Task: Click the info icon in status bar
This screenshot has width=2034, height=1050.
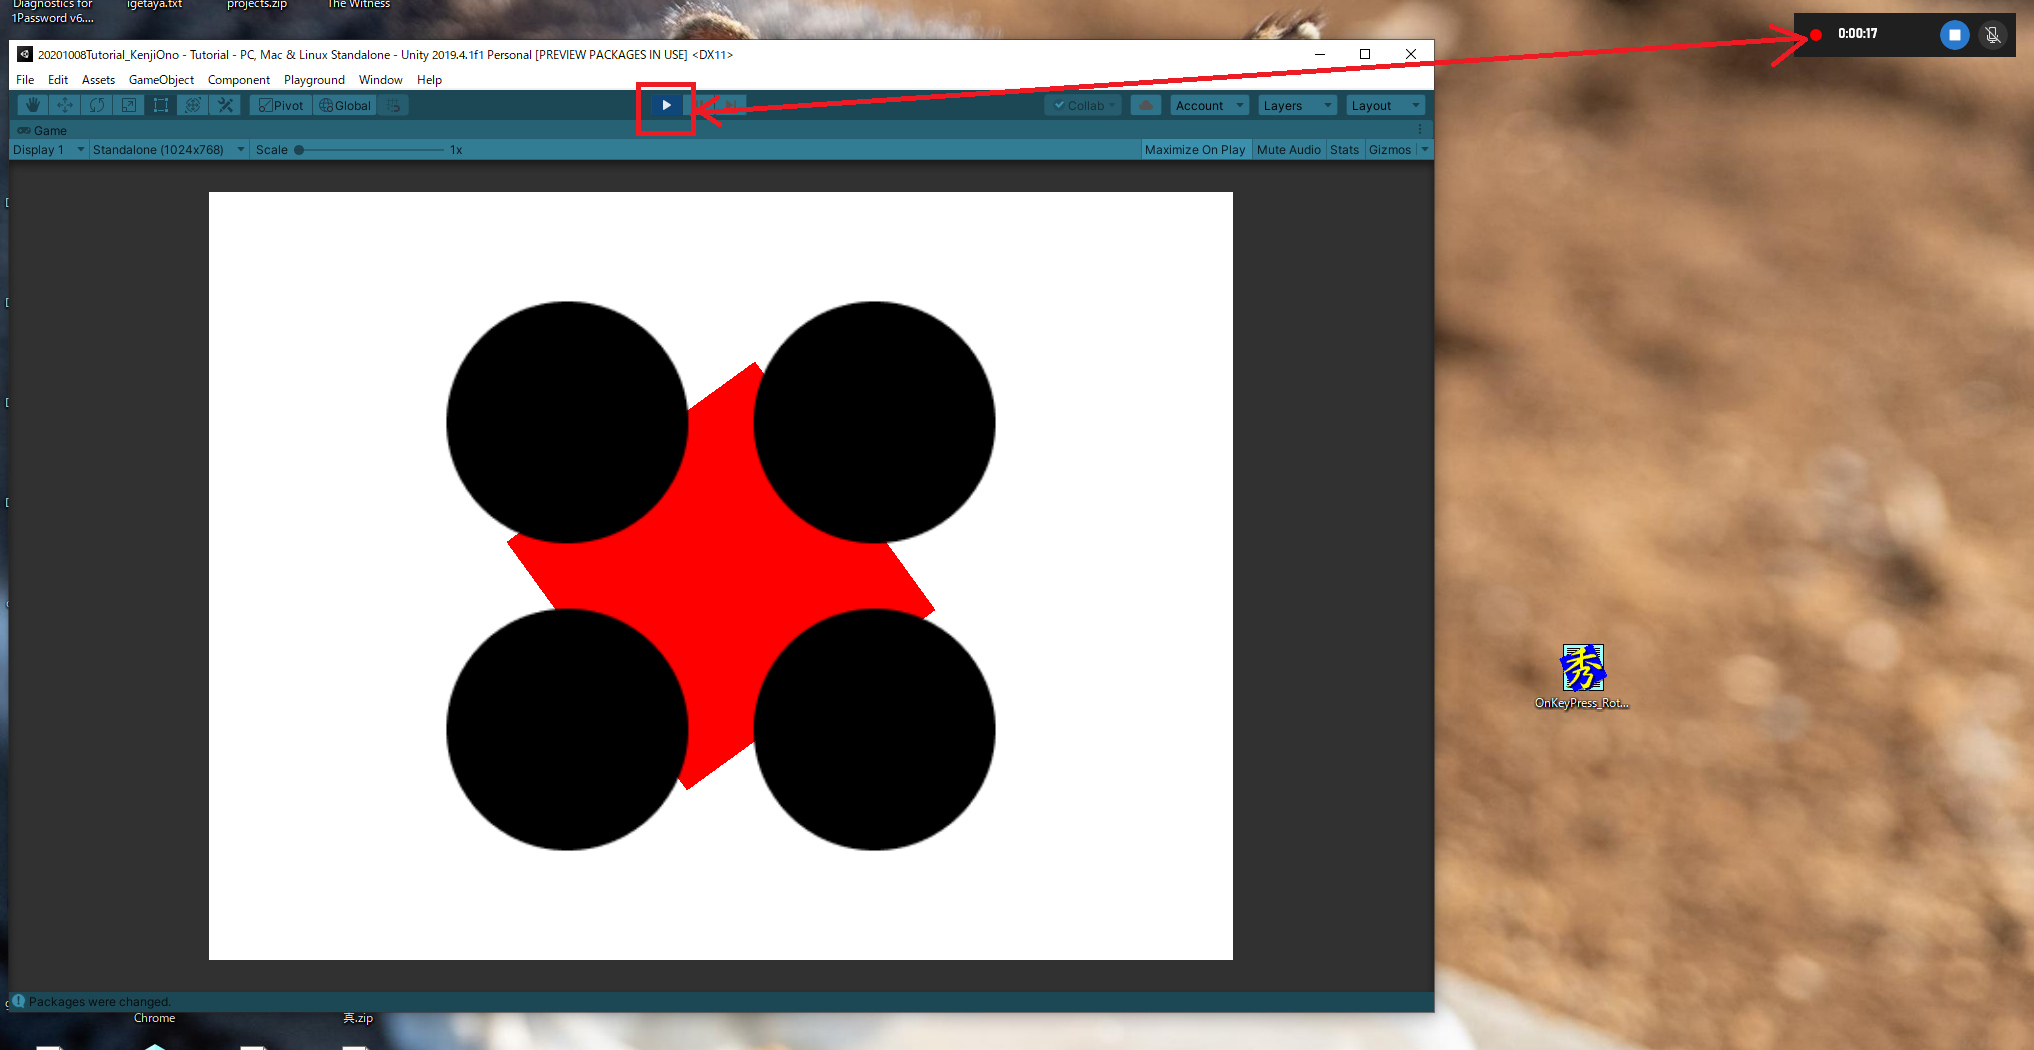Action: pyautogui.click(x=18, y=1001)
